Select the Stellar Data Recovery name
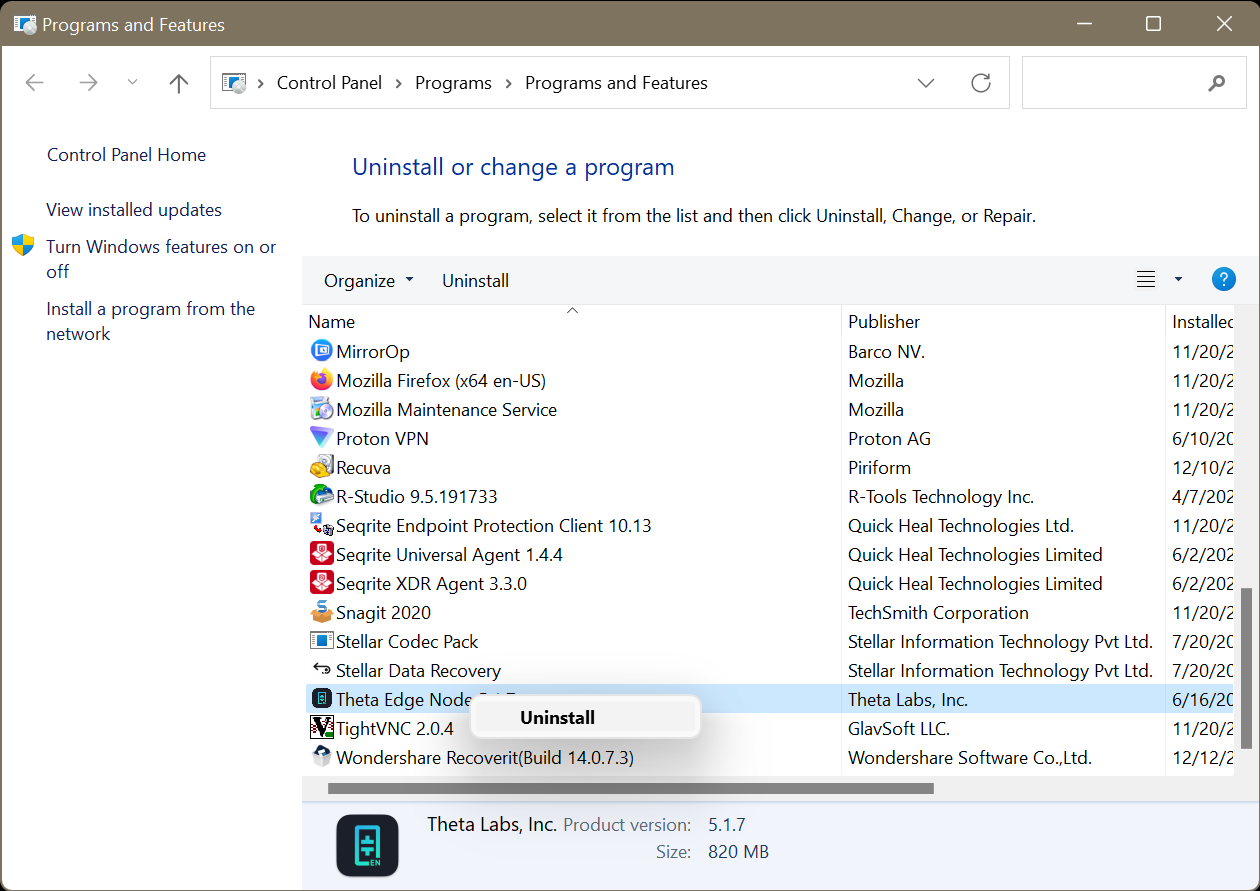The image size is (1260, 891). (418, 670)
